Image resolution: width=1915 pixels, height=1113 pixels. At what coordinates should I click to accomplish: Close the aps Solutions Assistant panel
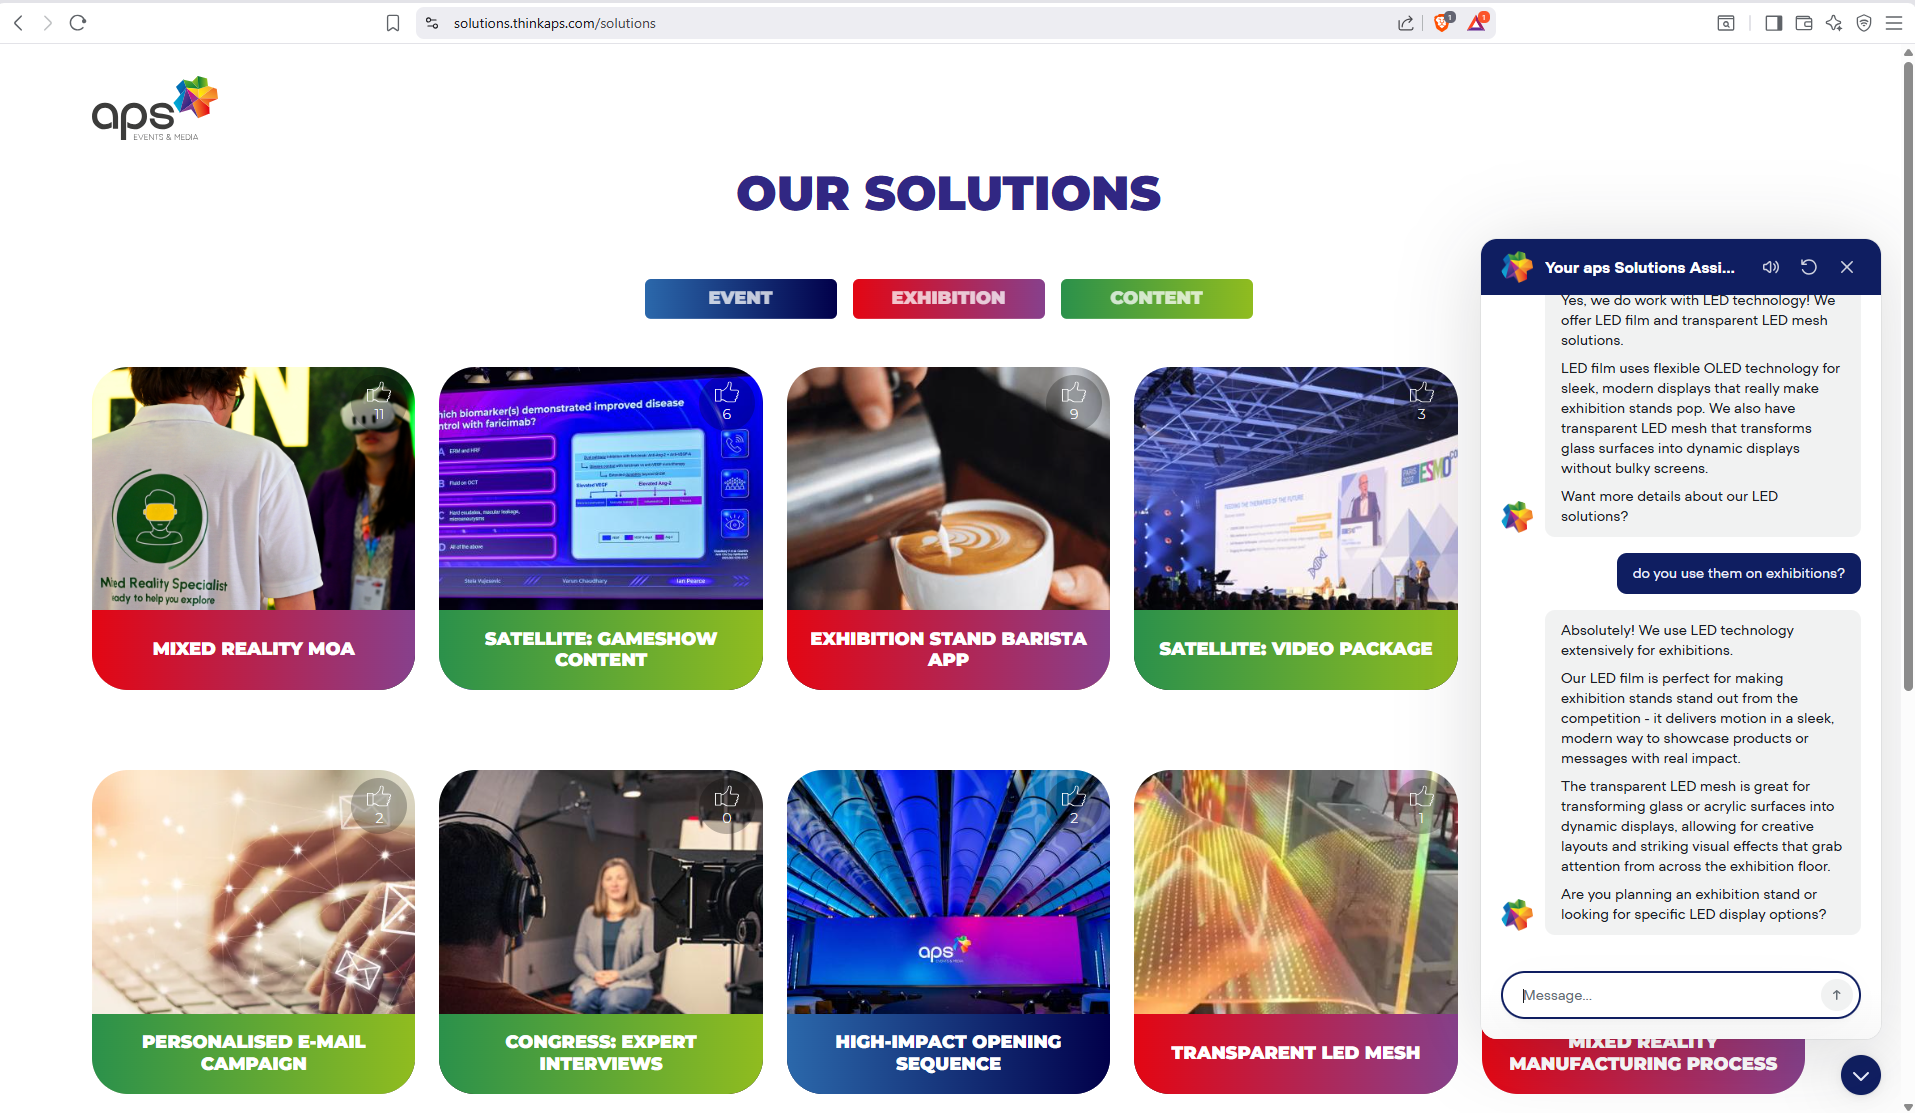pos(1847,267)
